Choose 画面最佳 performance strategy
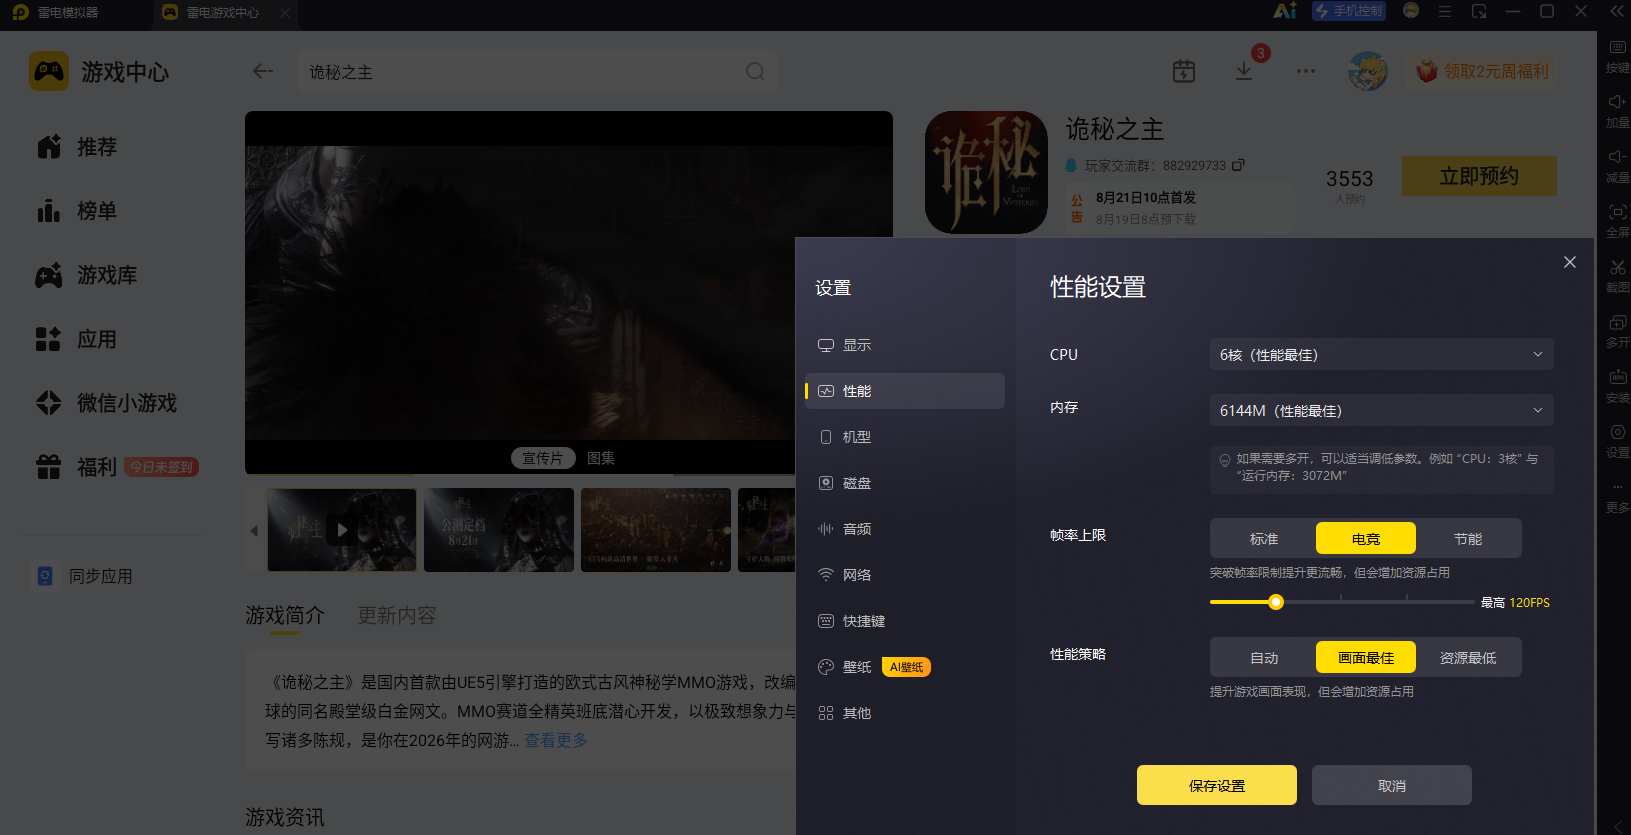This screenshot has height=835, width=1631. tap(1366, 657)
